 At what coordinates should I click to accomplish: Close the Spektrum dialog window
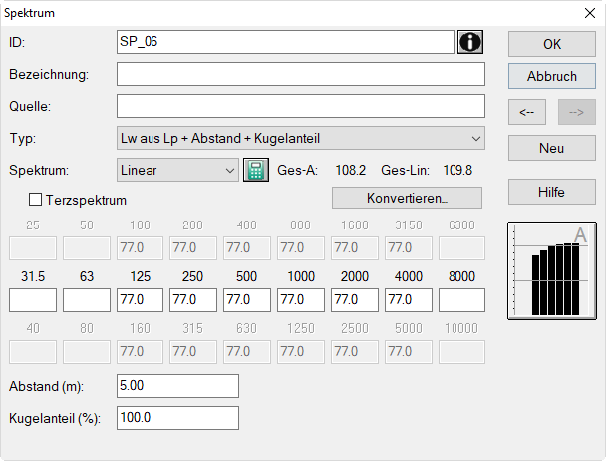[x=590, y=13]
